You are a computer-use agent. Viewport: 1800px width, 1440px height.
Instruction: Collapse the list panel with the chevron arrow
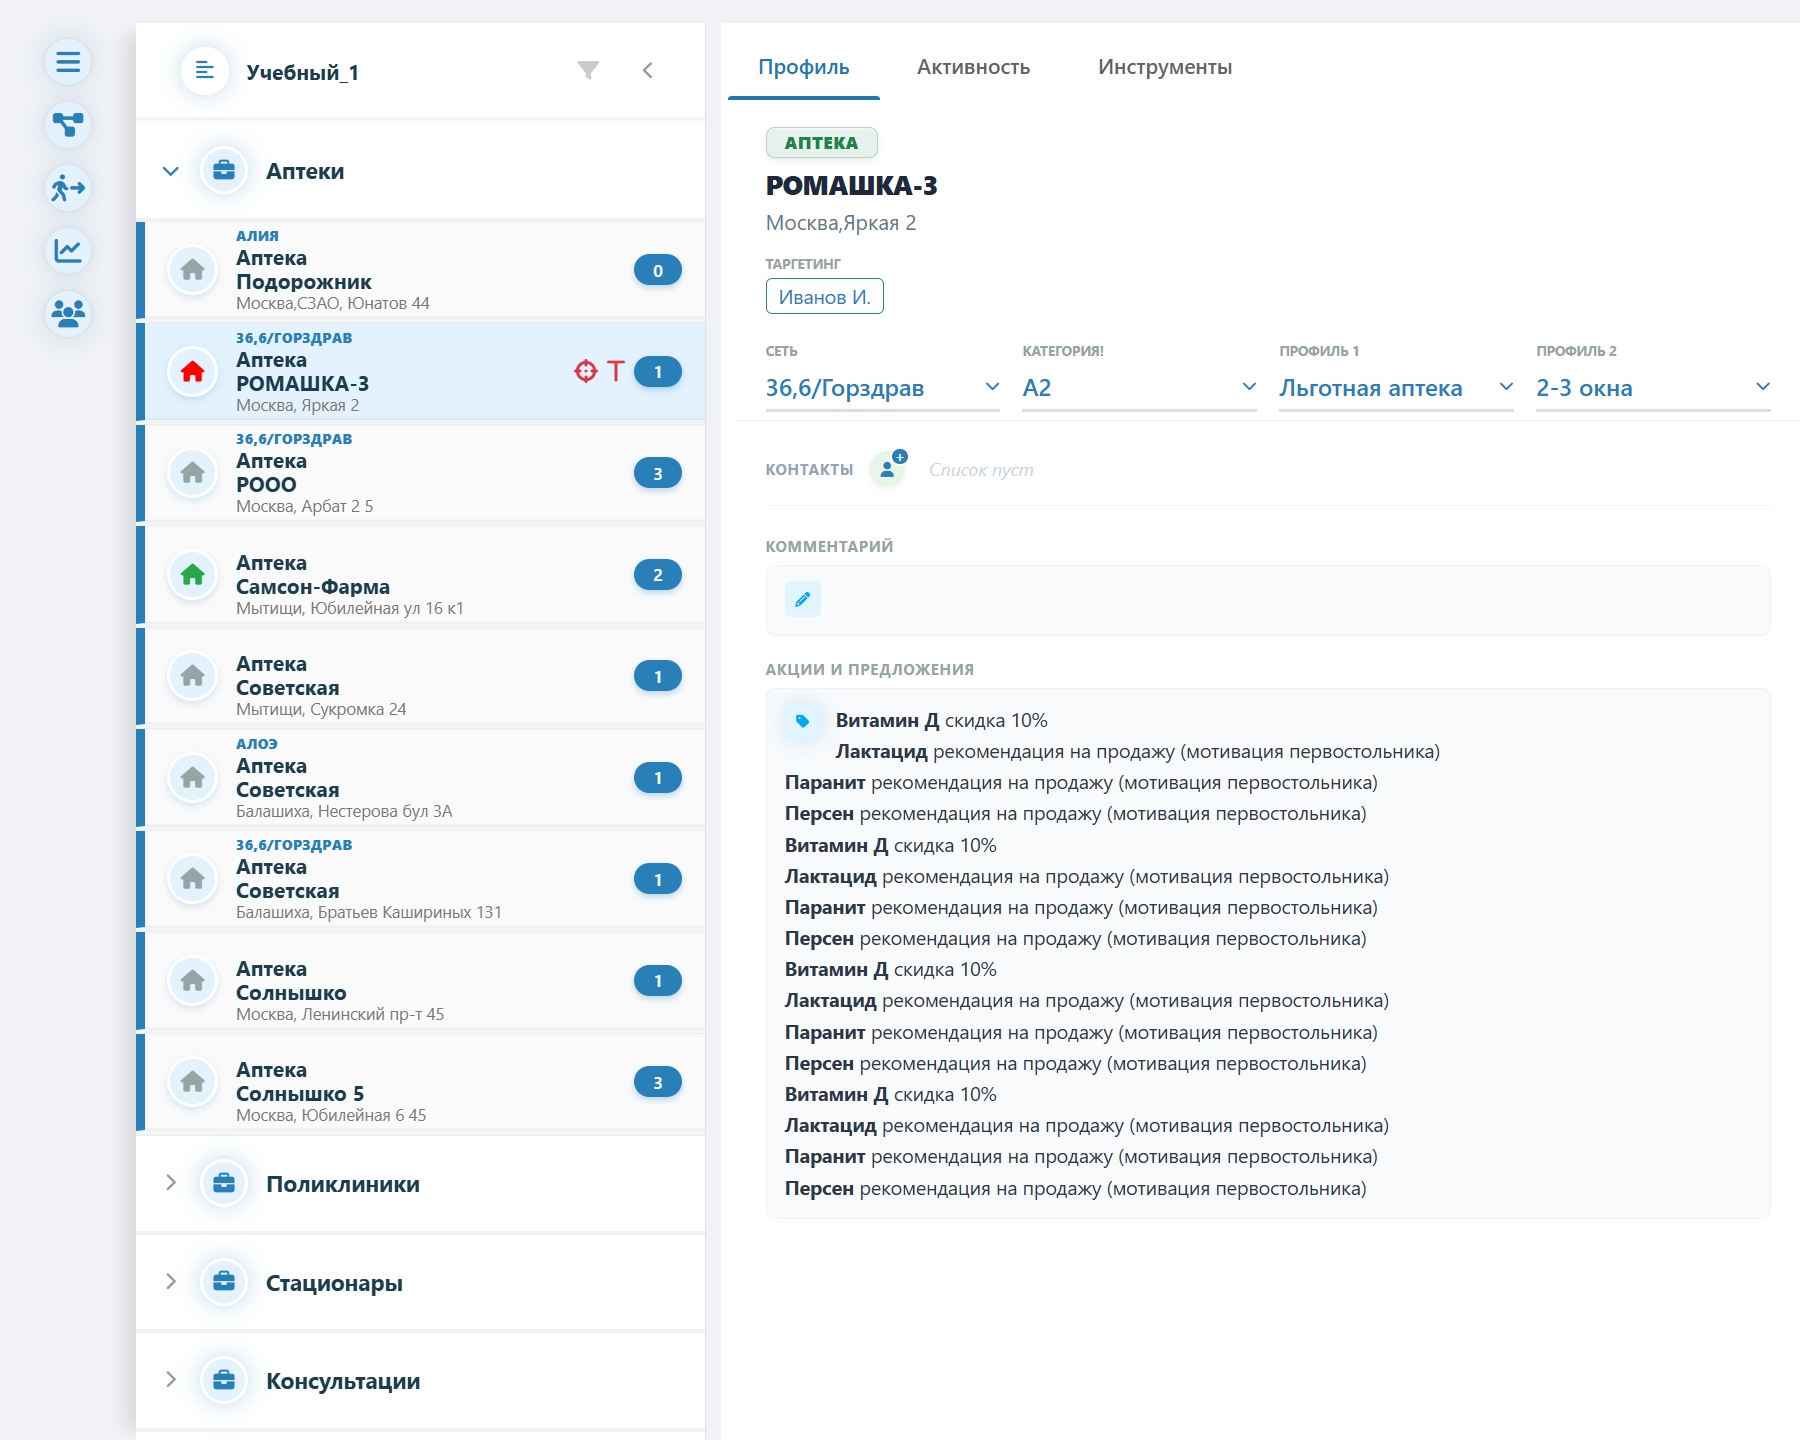(x=648, y=70)
